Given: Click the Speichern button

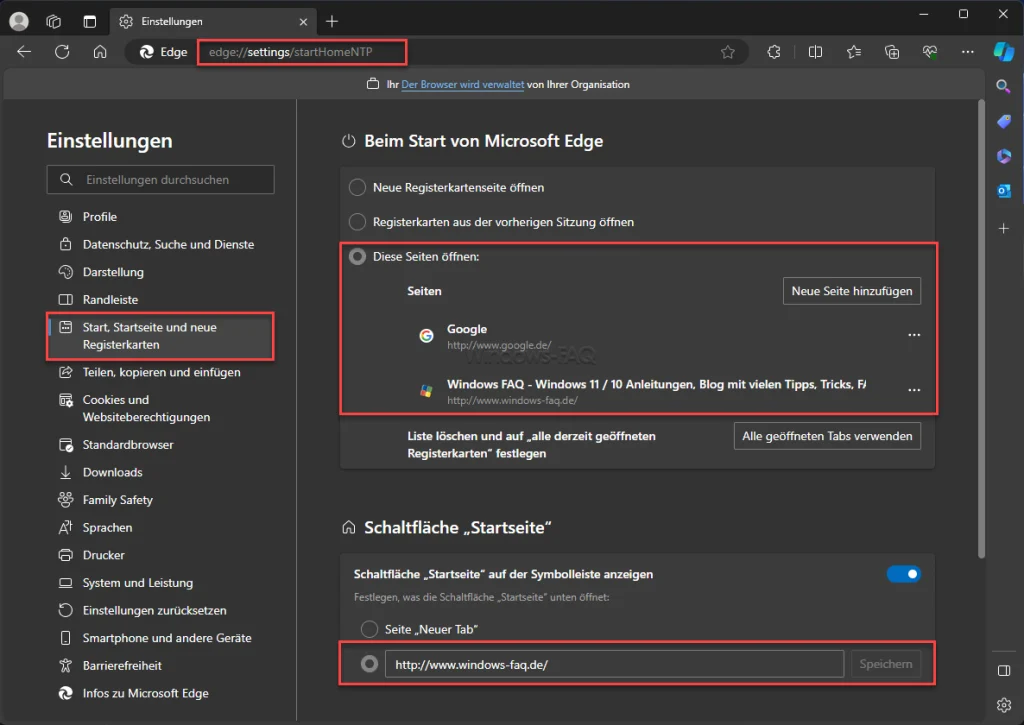Looking at the screenshot, I should [x=886, y=664].
